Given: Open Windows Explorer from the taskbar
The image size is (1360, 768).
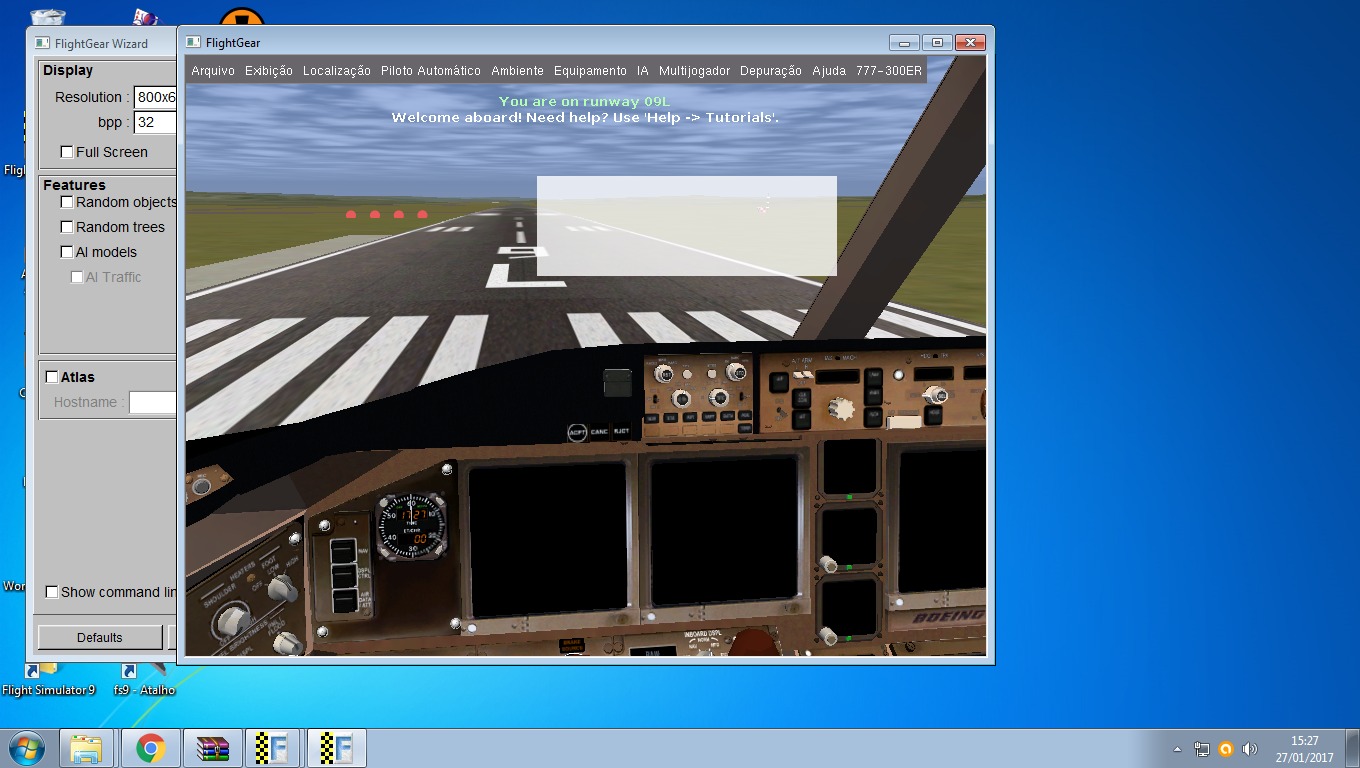Looking at the screenshot, I should coord(87,748).
